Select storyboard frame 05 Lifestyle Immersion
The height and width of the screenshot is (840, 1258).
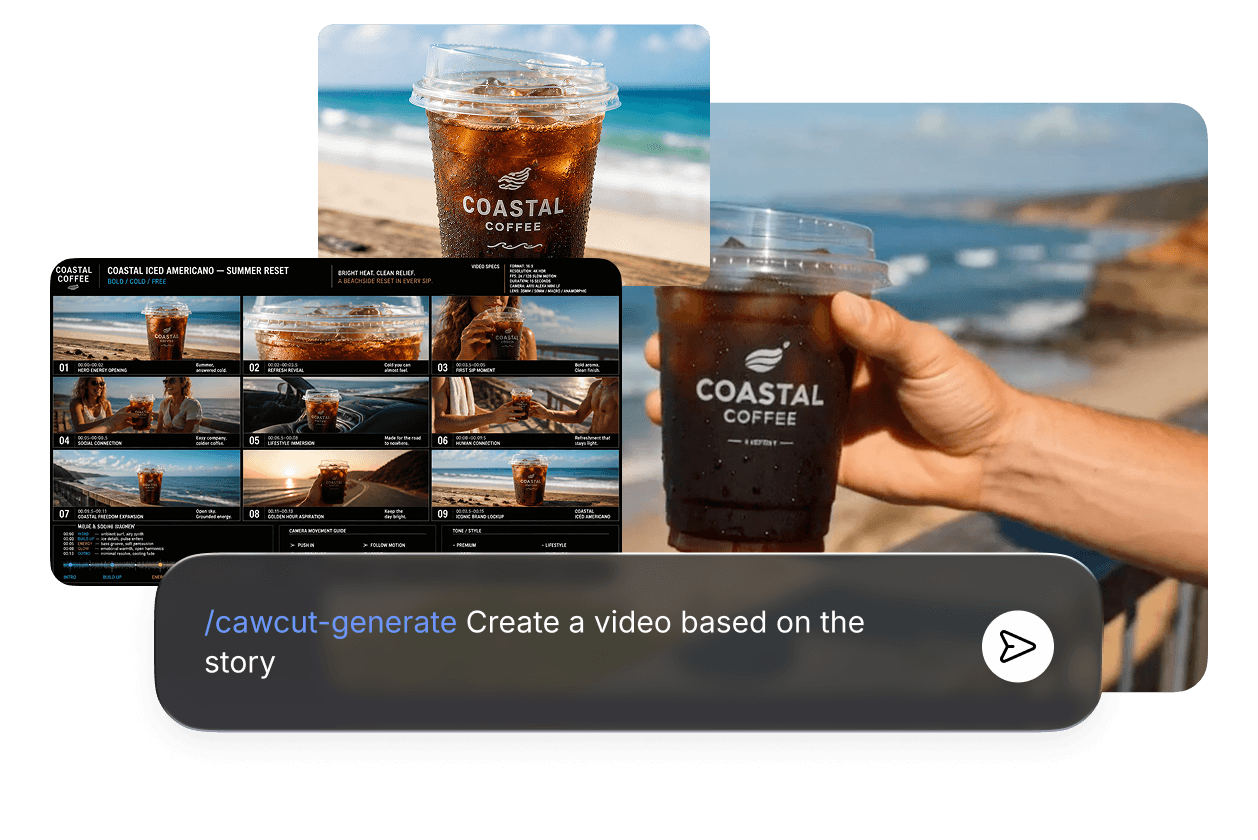[335, 411]
